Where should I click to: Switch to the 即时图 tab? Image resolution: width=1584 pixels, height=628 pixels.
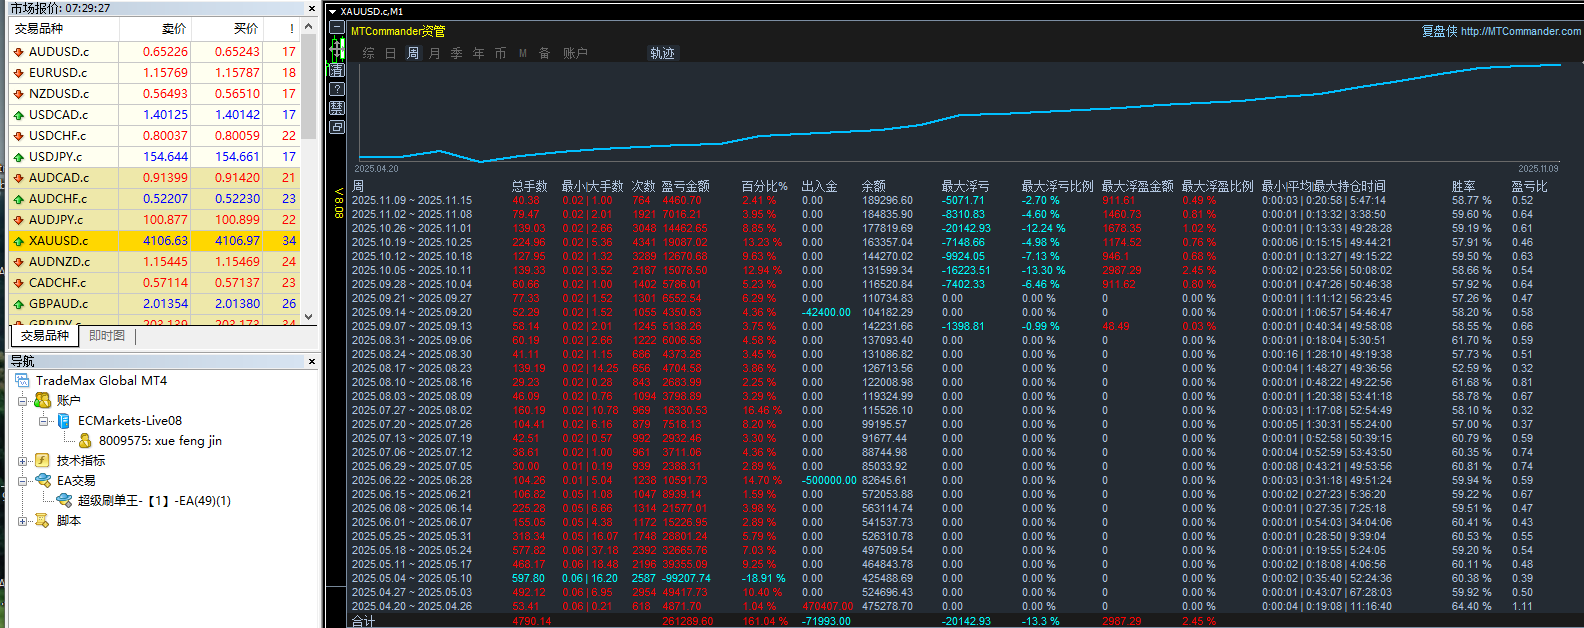tap(107, 336)
